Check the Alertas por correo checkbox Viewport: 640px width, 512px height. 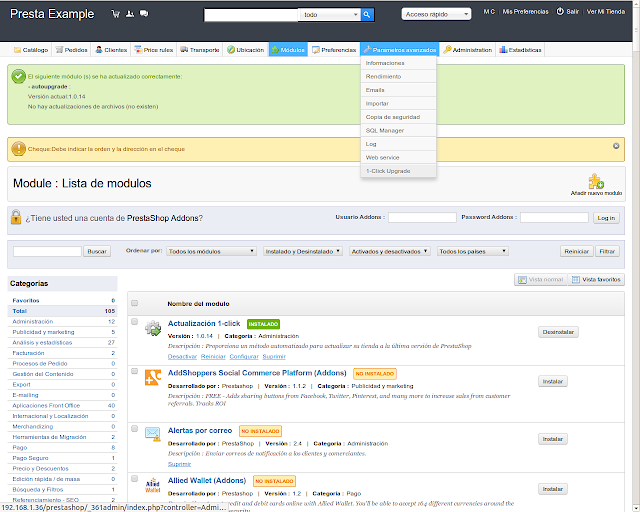coord(134,428)
